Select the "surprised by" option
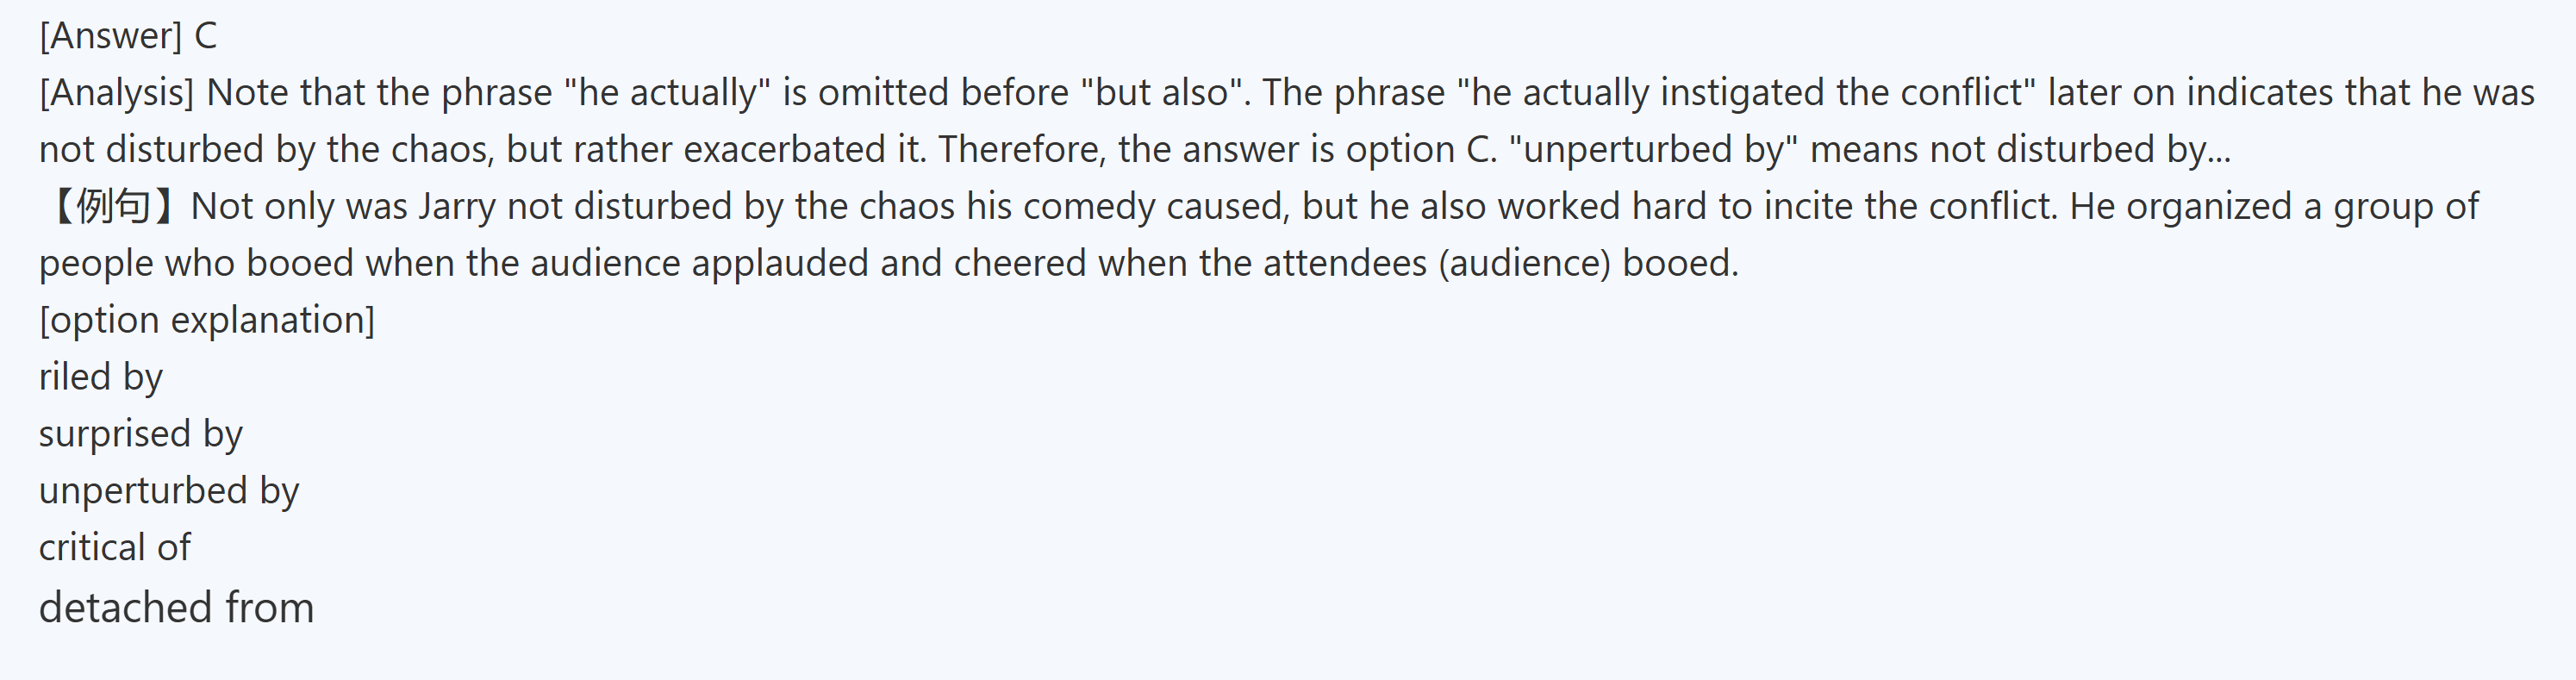 [x=141, y=435]
